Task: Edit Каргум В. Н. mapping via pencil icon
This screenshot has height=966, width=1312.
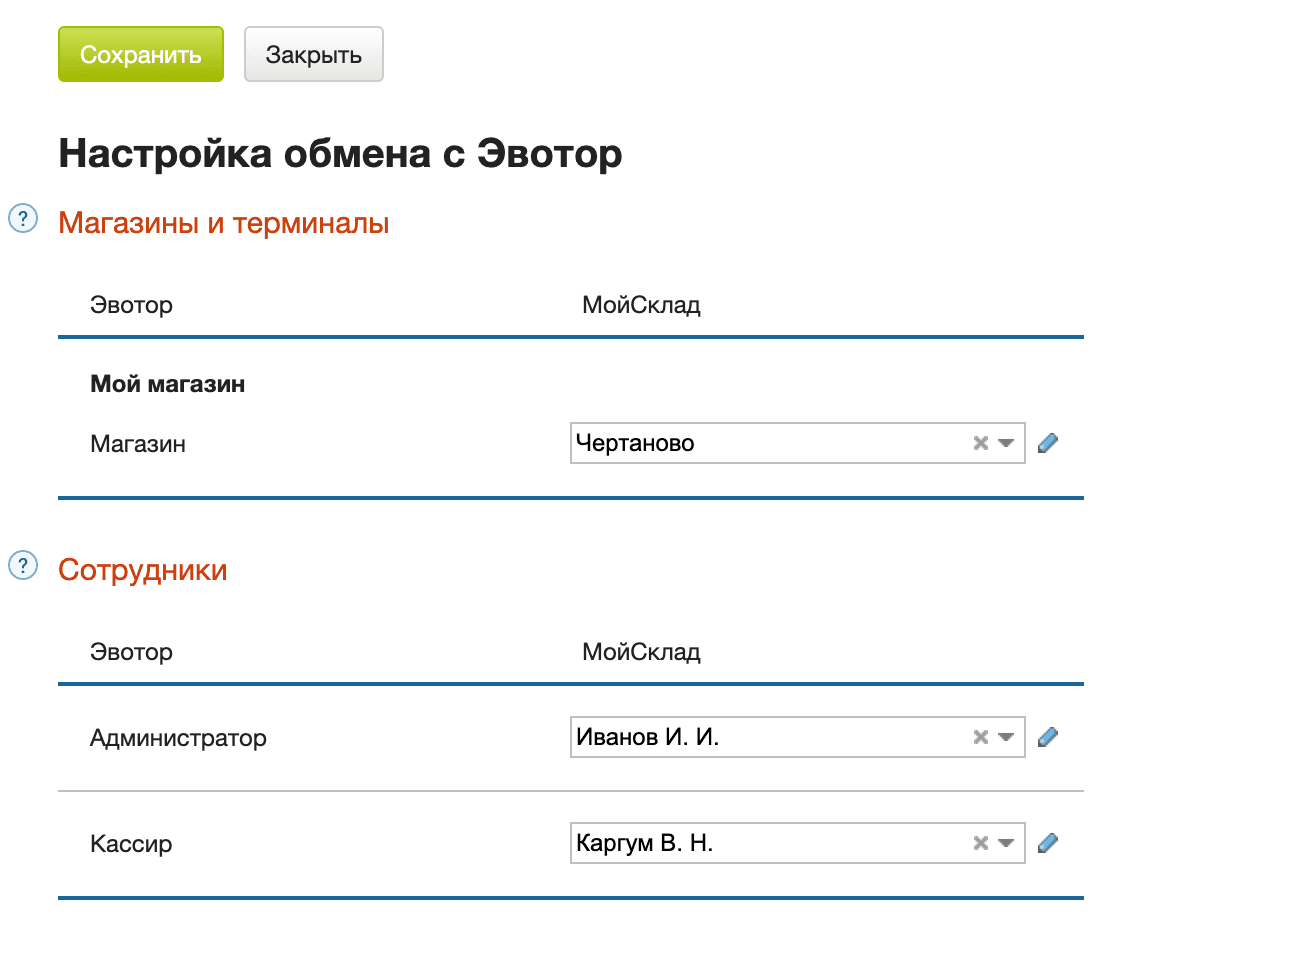Action: pyautogui.click(x=1047, y=843)
